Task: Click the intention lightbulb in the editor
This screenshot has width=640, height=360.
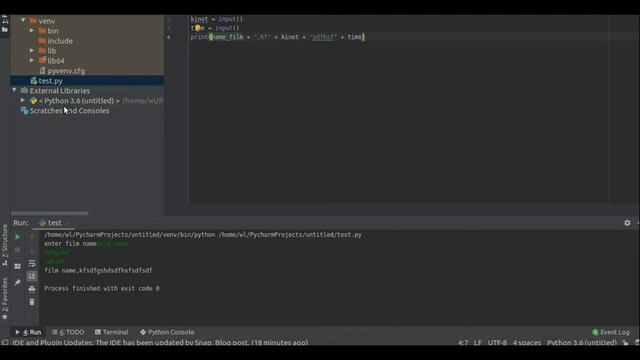Action: 198,28
